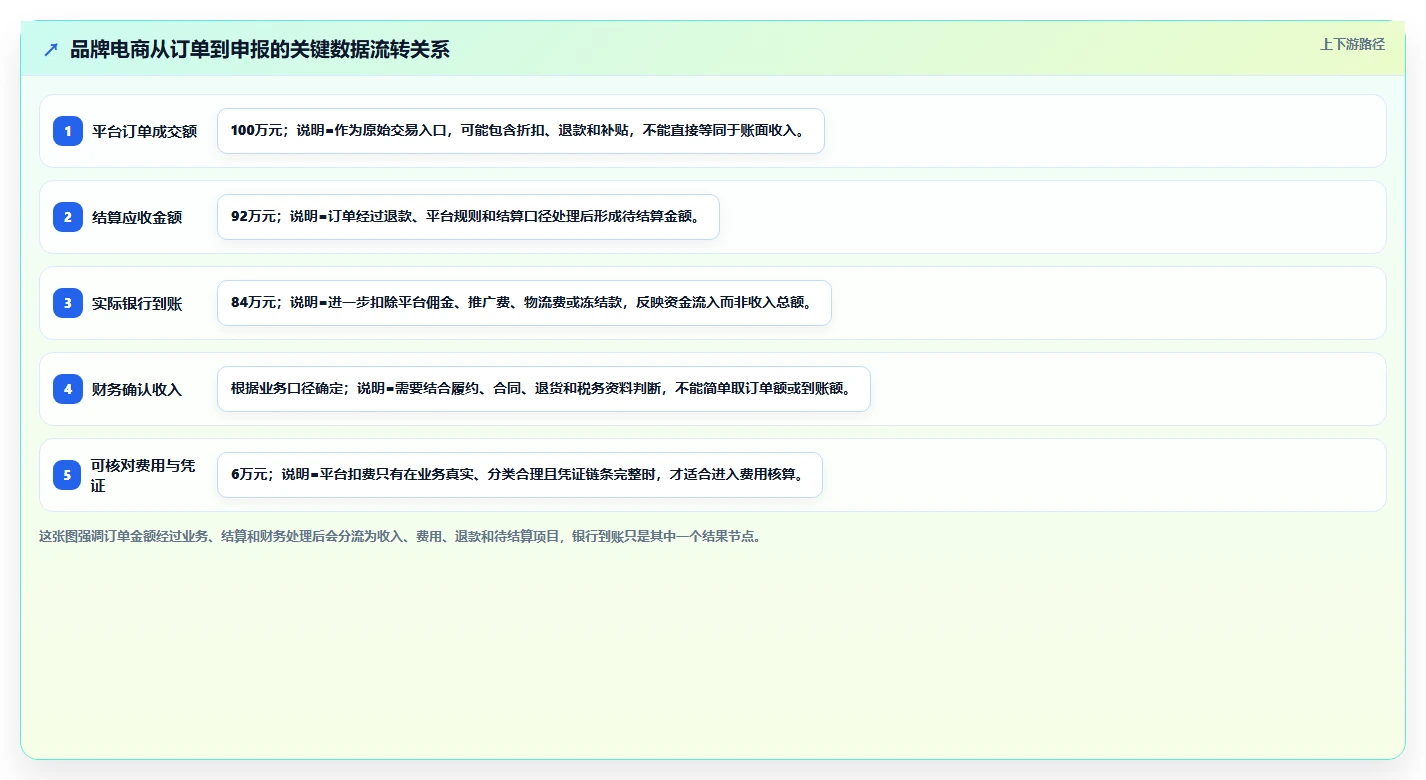
Task: Select step number 4 badge
Action: [x=68, y=389]
